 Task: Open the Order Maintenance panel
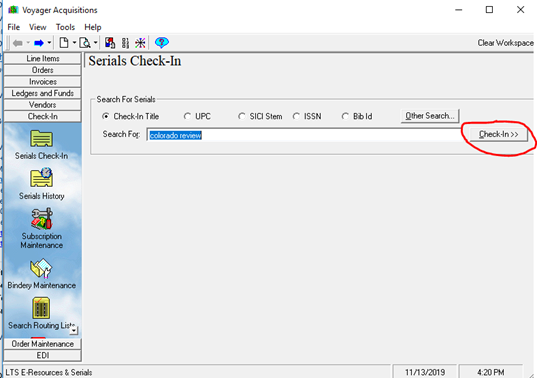[x=42, y=344]
